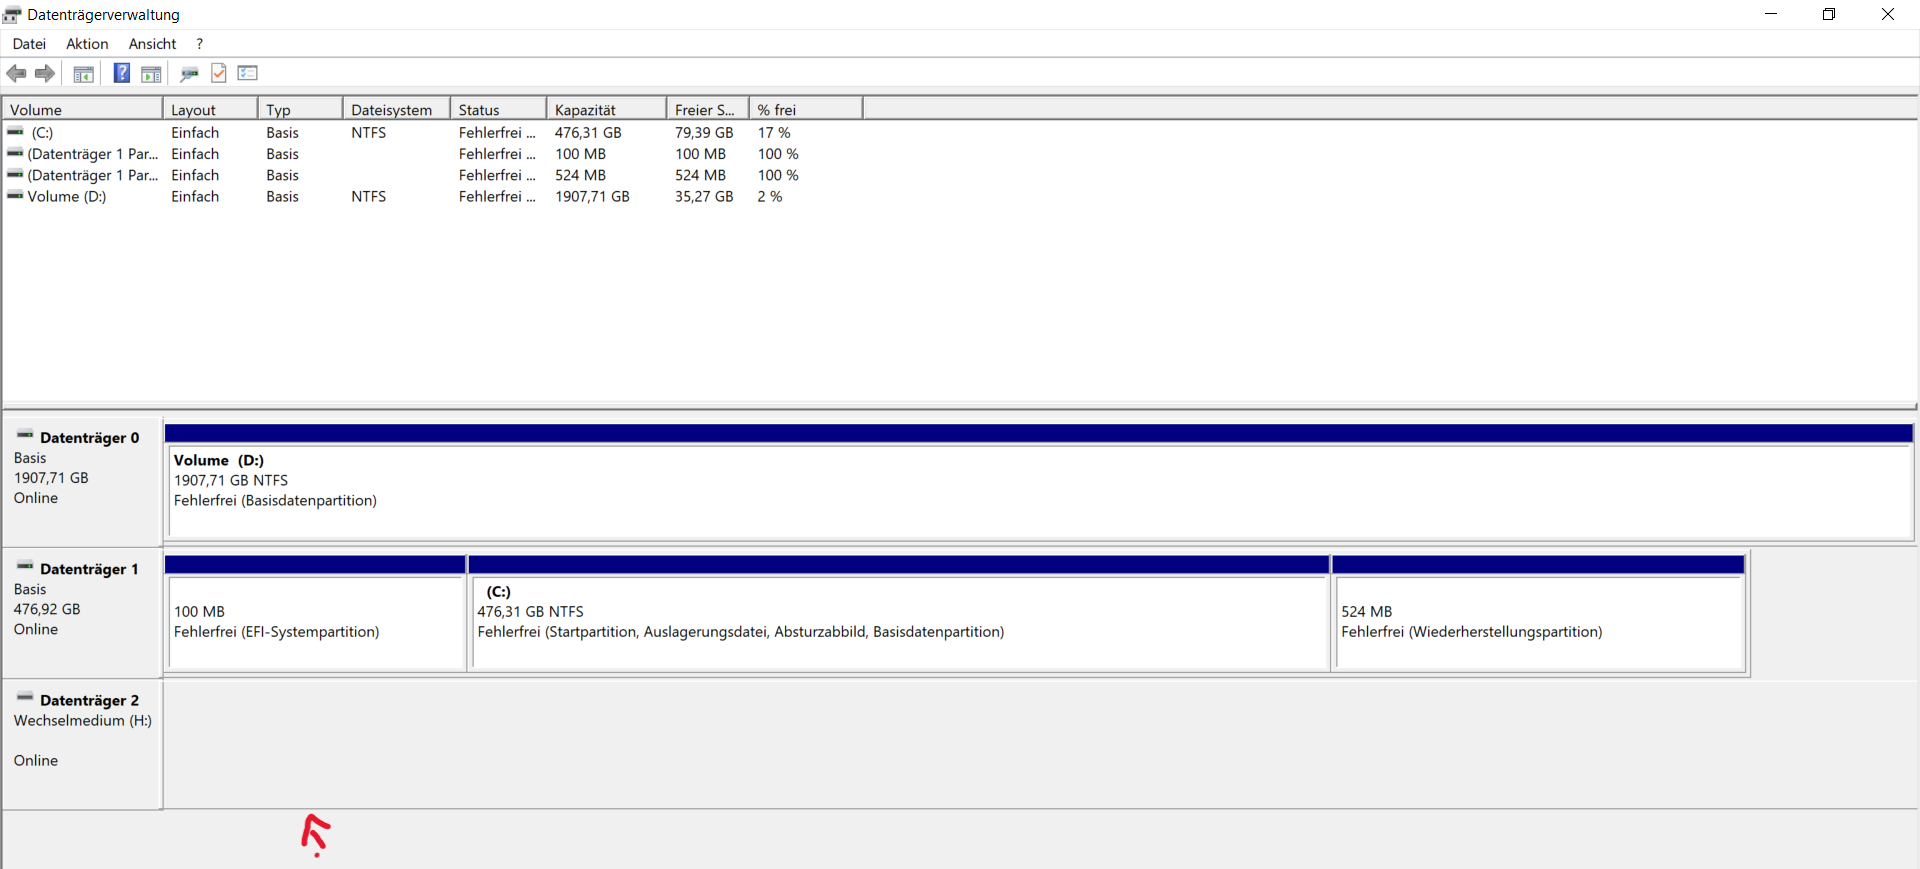Click NTFS filesystem cell of (C:) row
The image size is (1920, 869).
coord(368,132)
